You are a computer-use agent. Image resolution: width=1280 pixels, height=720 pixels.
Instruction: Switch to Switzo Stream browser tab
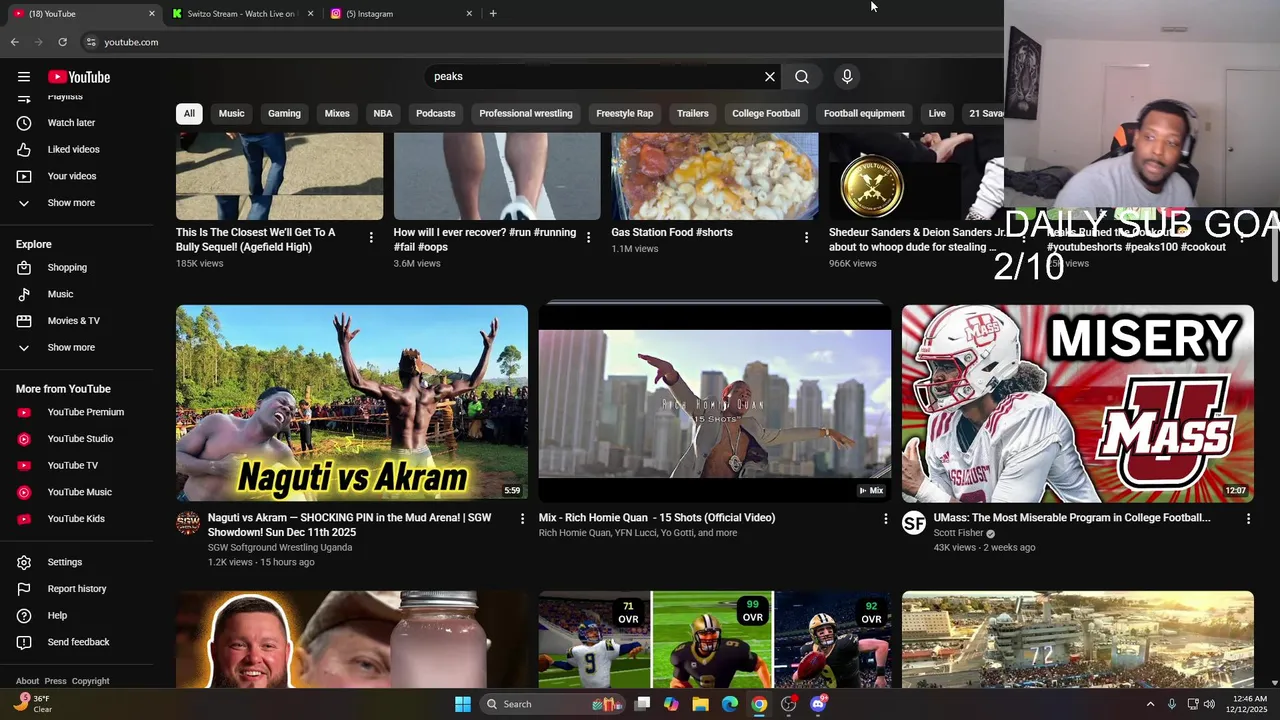pyautogui.click(x=241, y=14)
